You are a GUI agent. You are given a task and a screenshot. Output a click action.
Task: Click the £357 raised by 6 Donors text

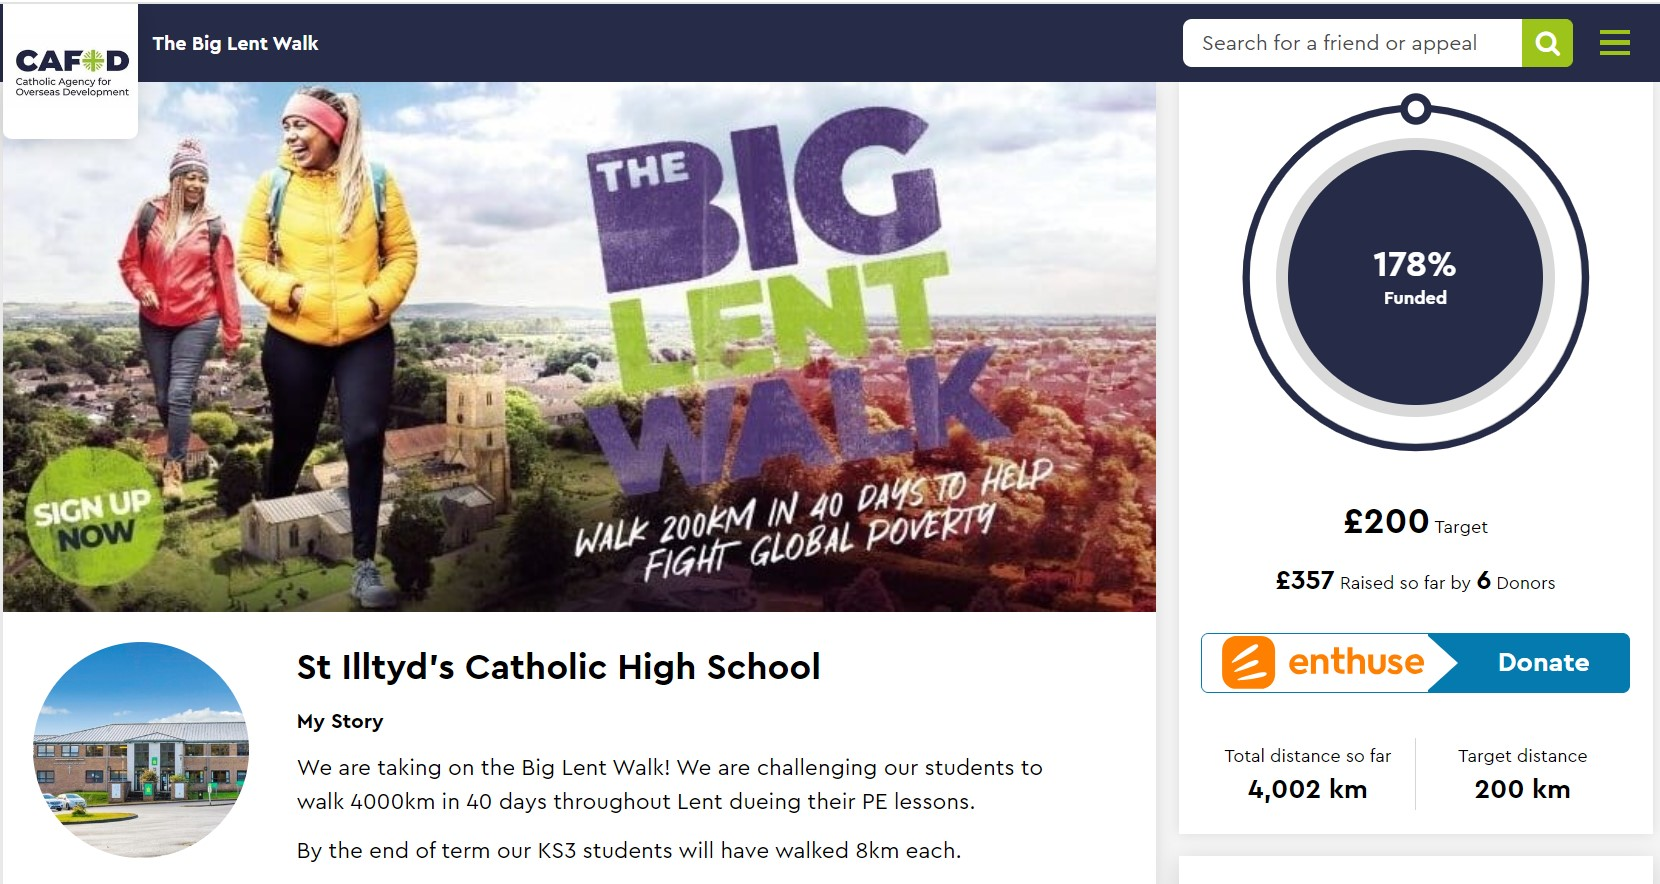(x=1415, y=581)
